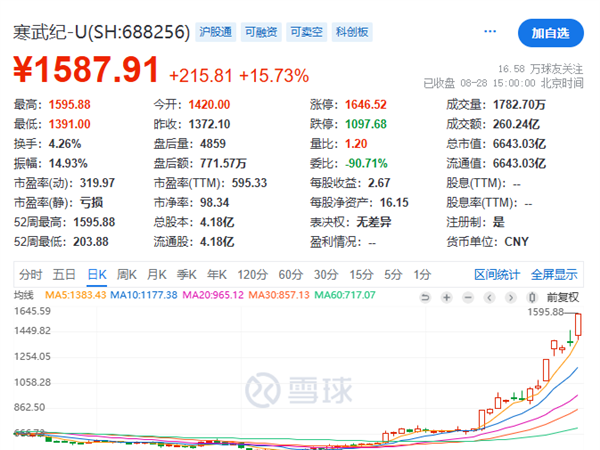Viewport: 600px width, 450px height.
Task: Click the 市盈率(TTM) value 595.33
Action: [249, 183]
